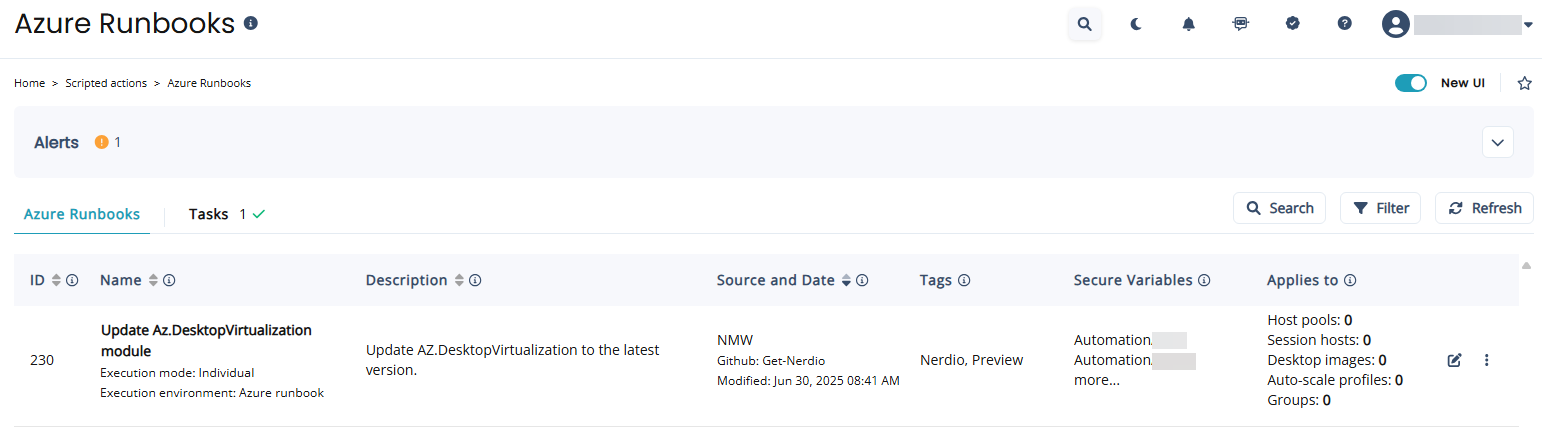
Task: Sort table by ID column
Action: tap(56, 281)
